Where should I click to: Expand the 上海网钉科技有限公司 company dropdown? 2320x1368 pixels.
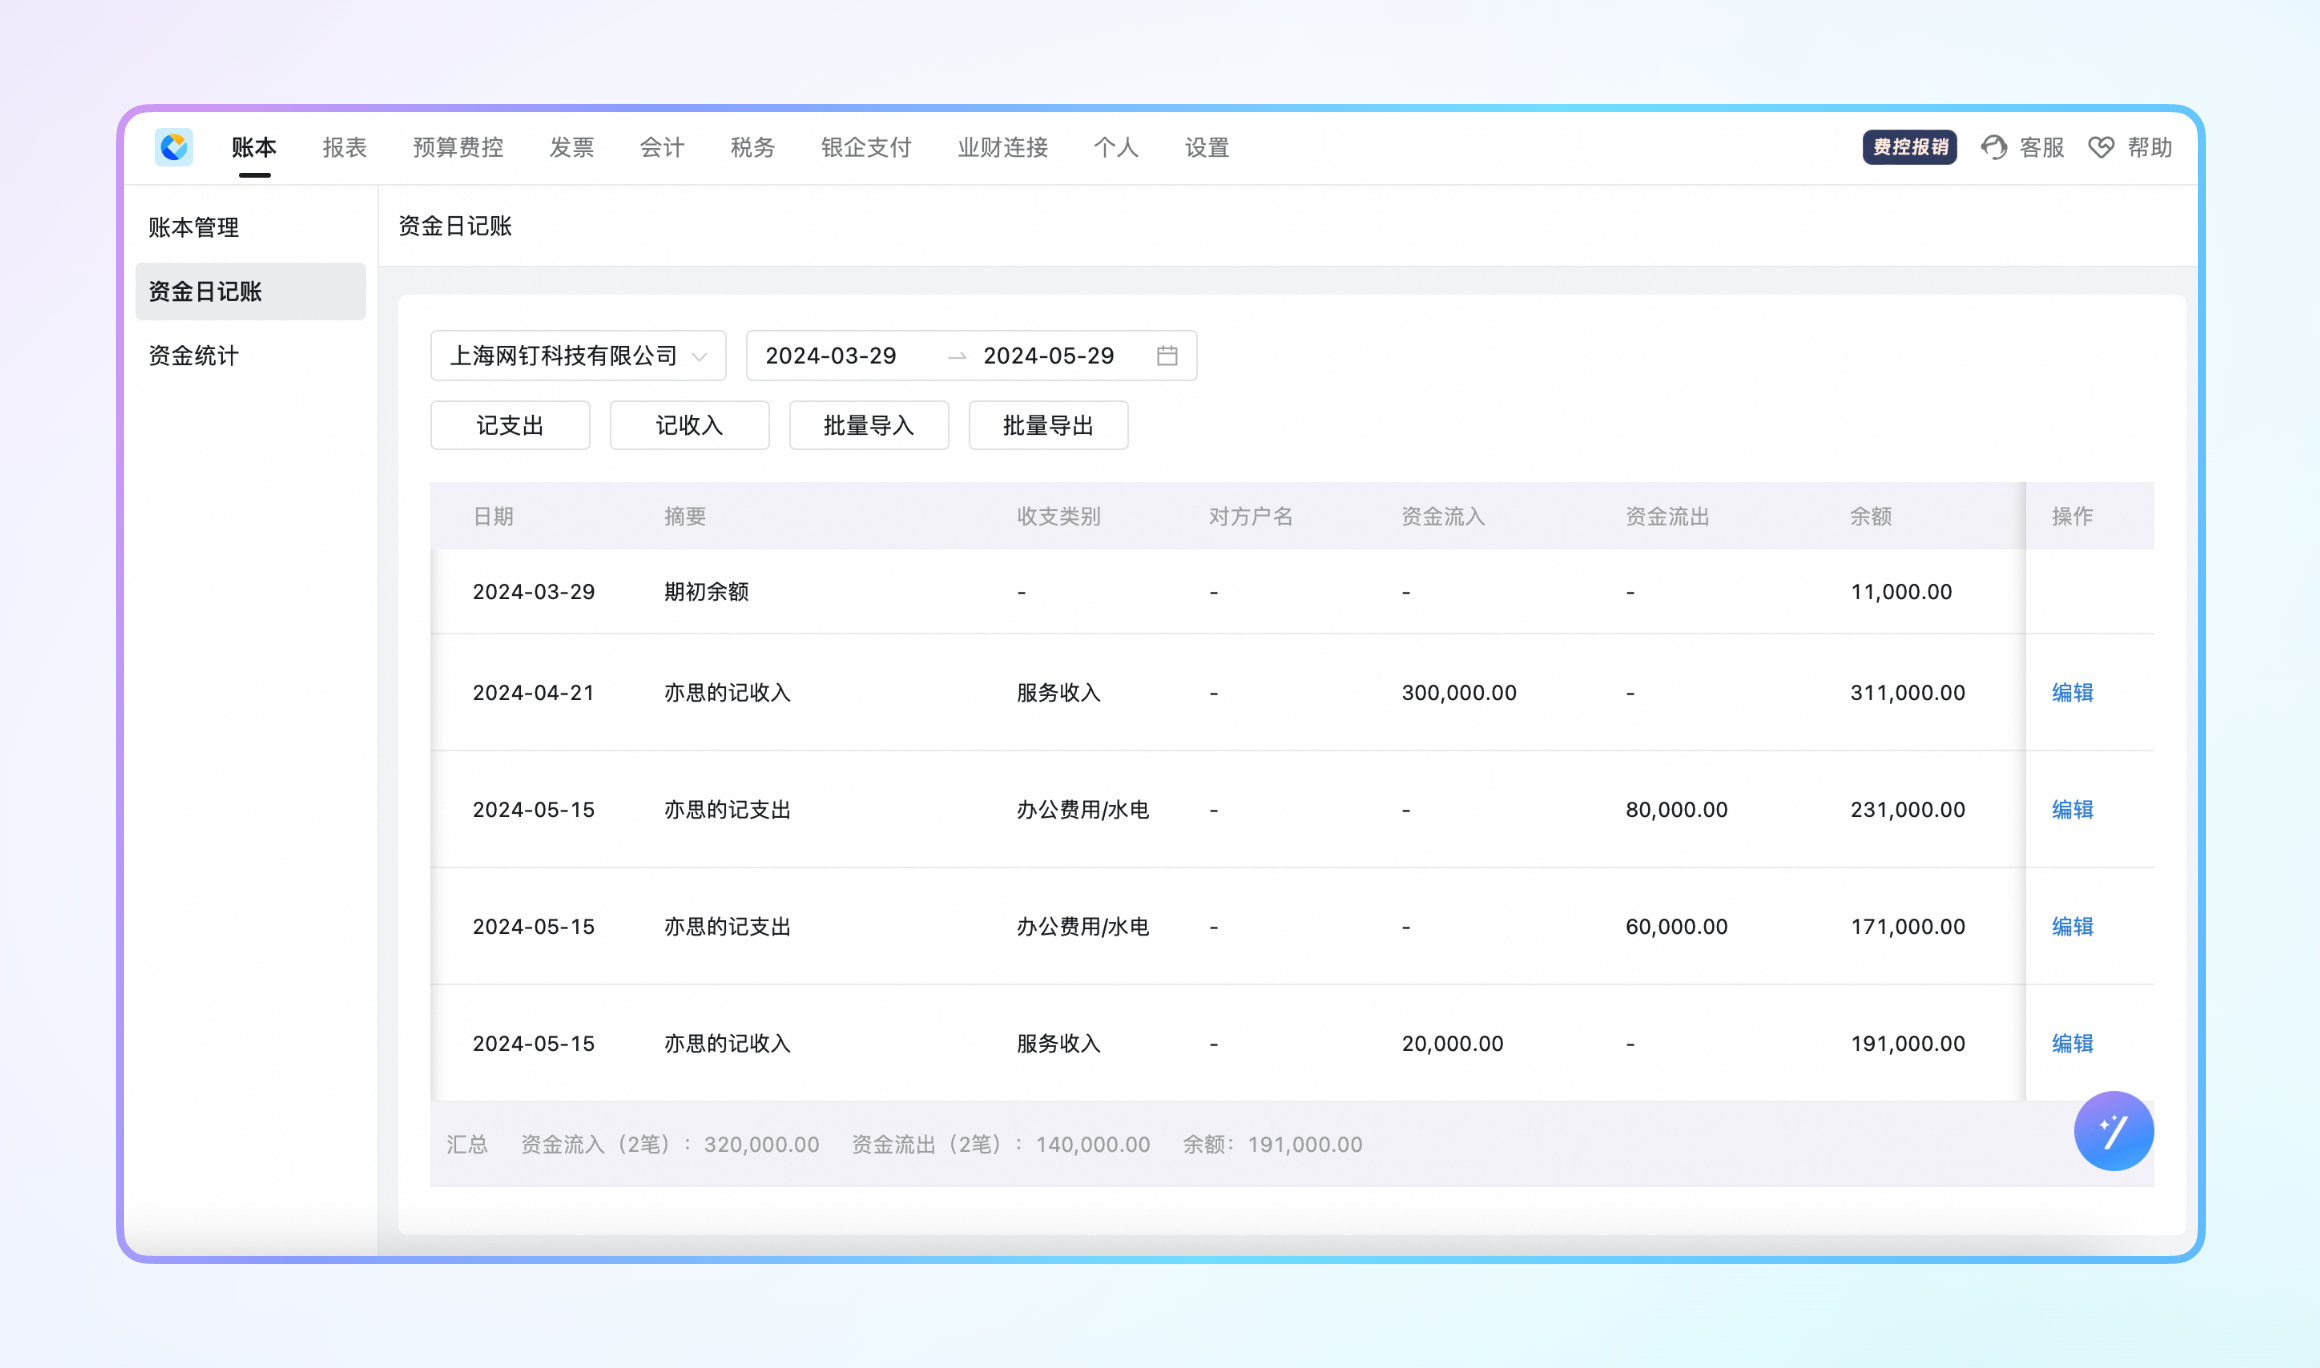(x=578, y=355)
